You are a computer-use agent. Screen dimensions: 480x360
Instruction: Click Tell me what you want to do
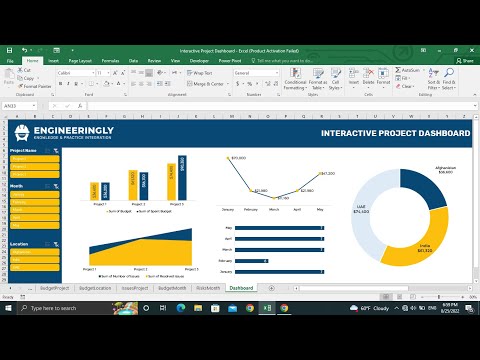(x=282, y=61)
